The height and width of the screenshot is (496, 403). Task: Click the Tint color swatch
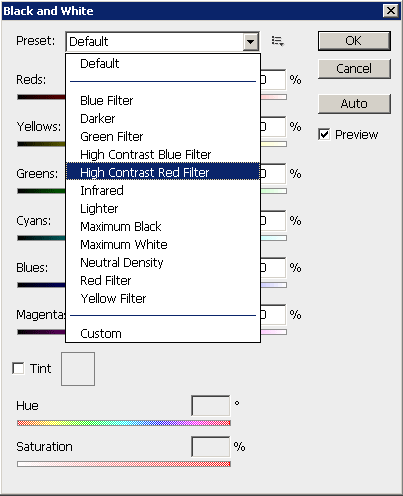[x=78, y=369]
